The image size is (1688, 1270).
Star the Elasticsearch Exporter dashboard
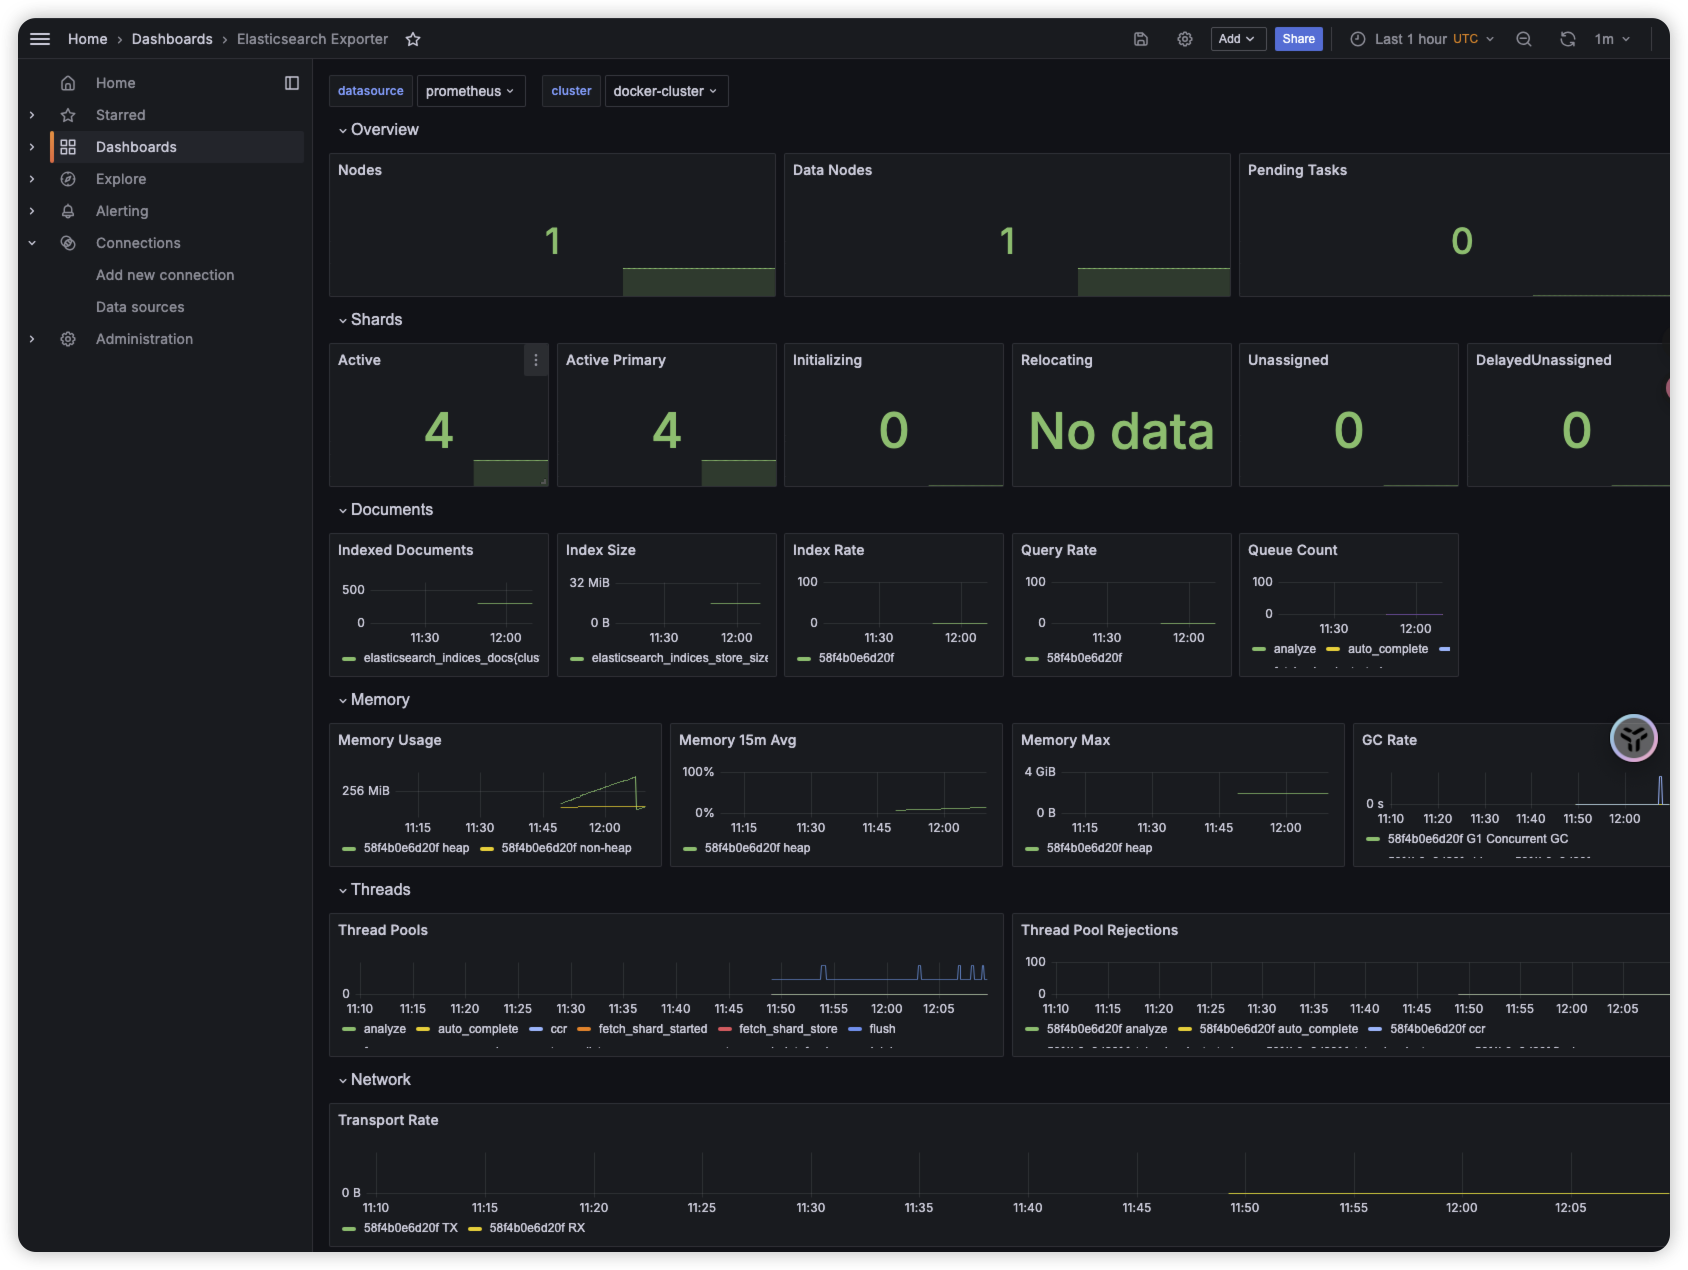click(x=413, y=39)
